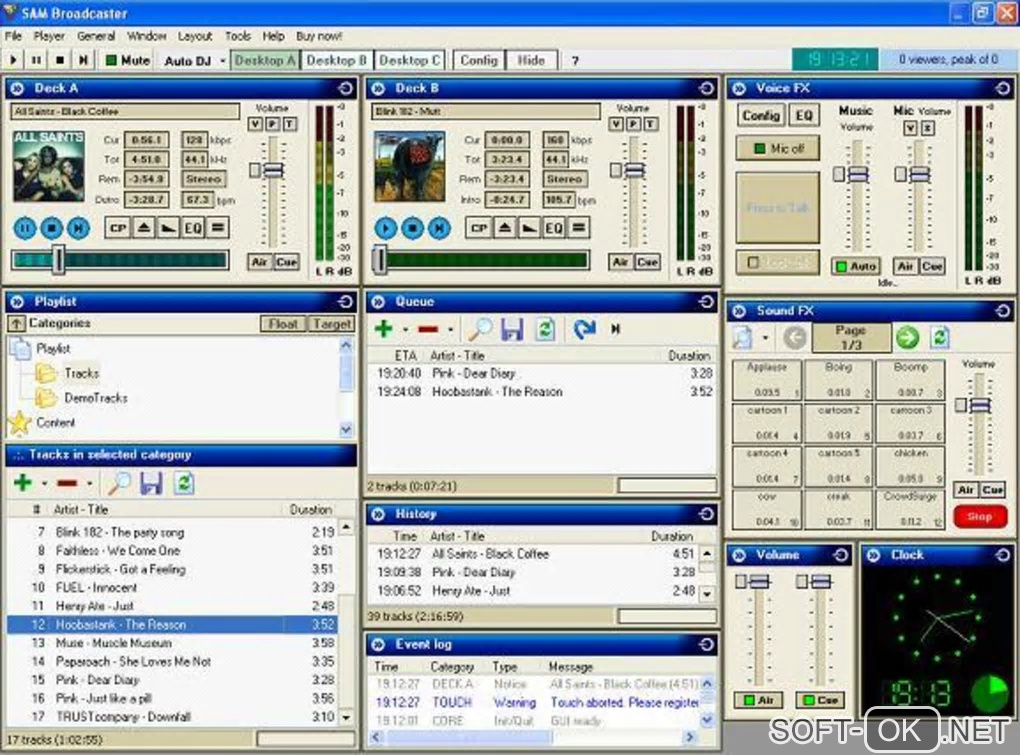The width and height of the screenshot is (1020, 755).
Task: Open Voice FX EQ button
Action: click(x=804, y=116)
